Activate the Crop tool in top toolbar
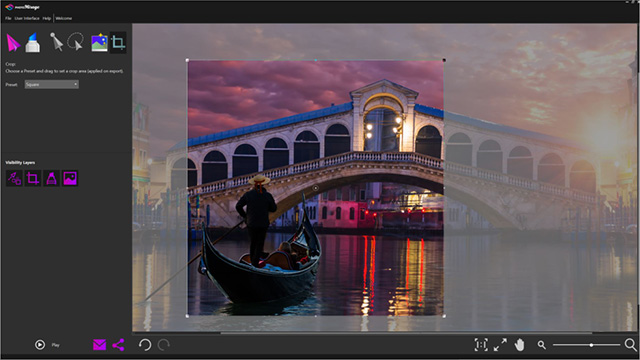Image resolution: width=640 pixels, height=360 pixels. click(x=118, y=42)
